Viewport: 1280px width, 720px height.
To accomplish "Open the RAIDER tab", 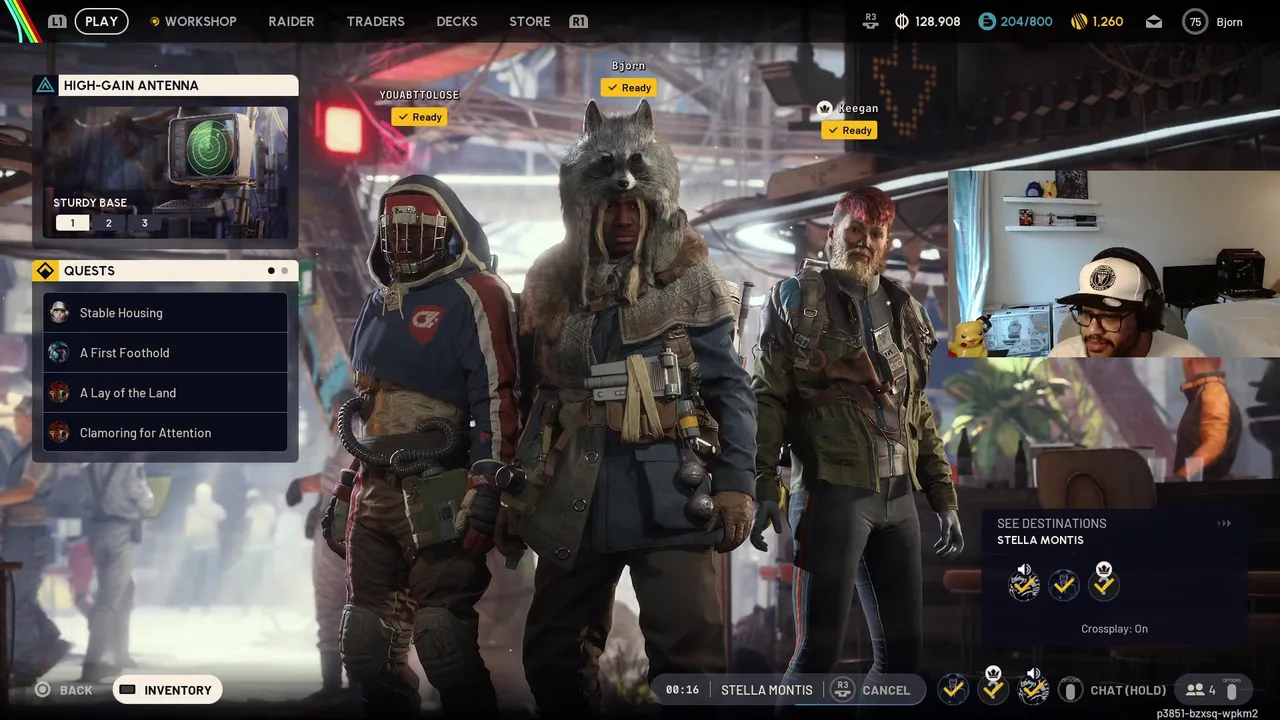I will coord(291,21).
